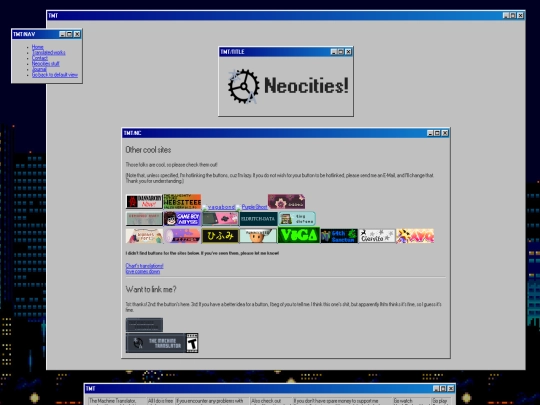This screenshot has width=540, height=405.
Task: Go to Home in TMT/NAV
Action: 38,47
